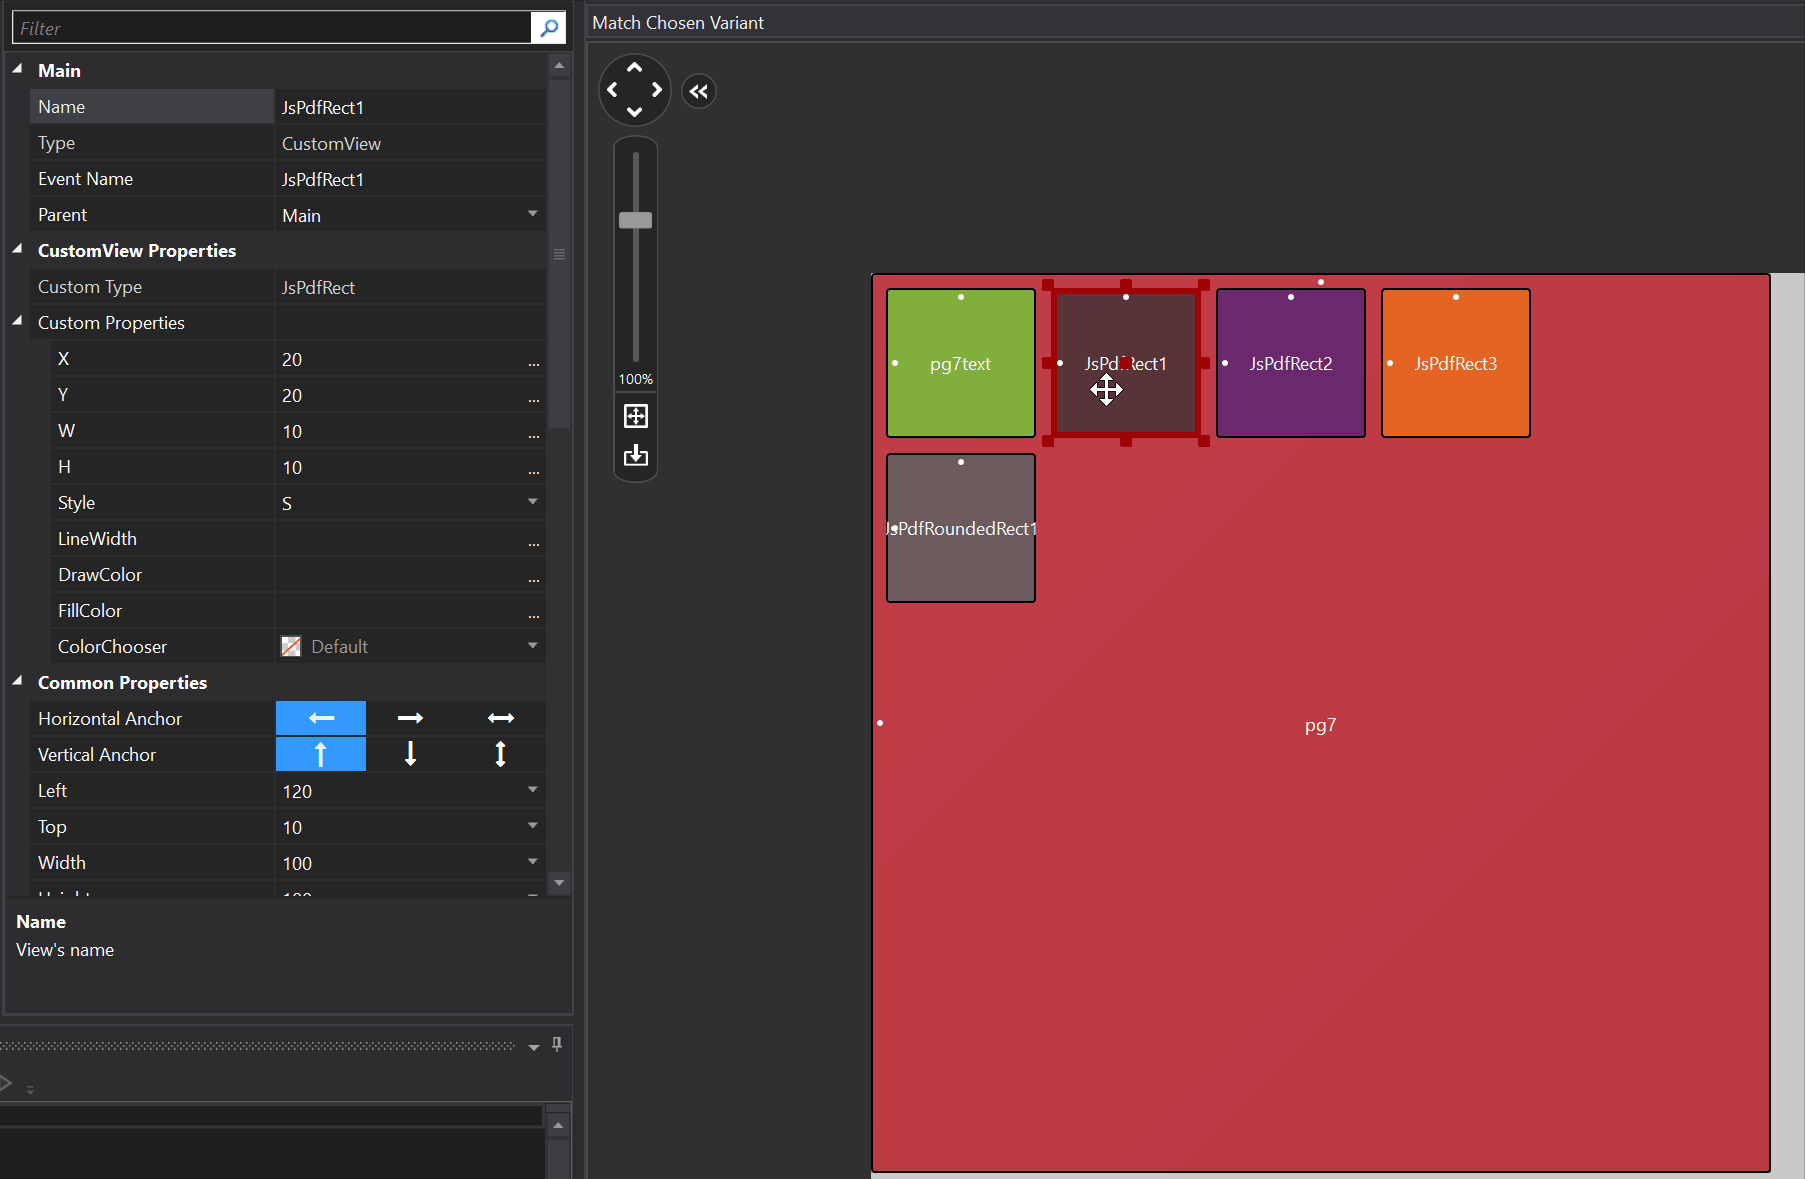
Task: Set Vertical Anchor to bottom
Action: tap(410, 754)
